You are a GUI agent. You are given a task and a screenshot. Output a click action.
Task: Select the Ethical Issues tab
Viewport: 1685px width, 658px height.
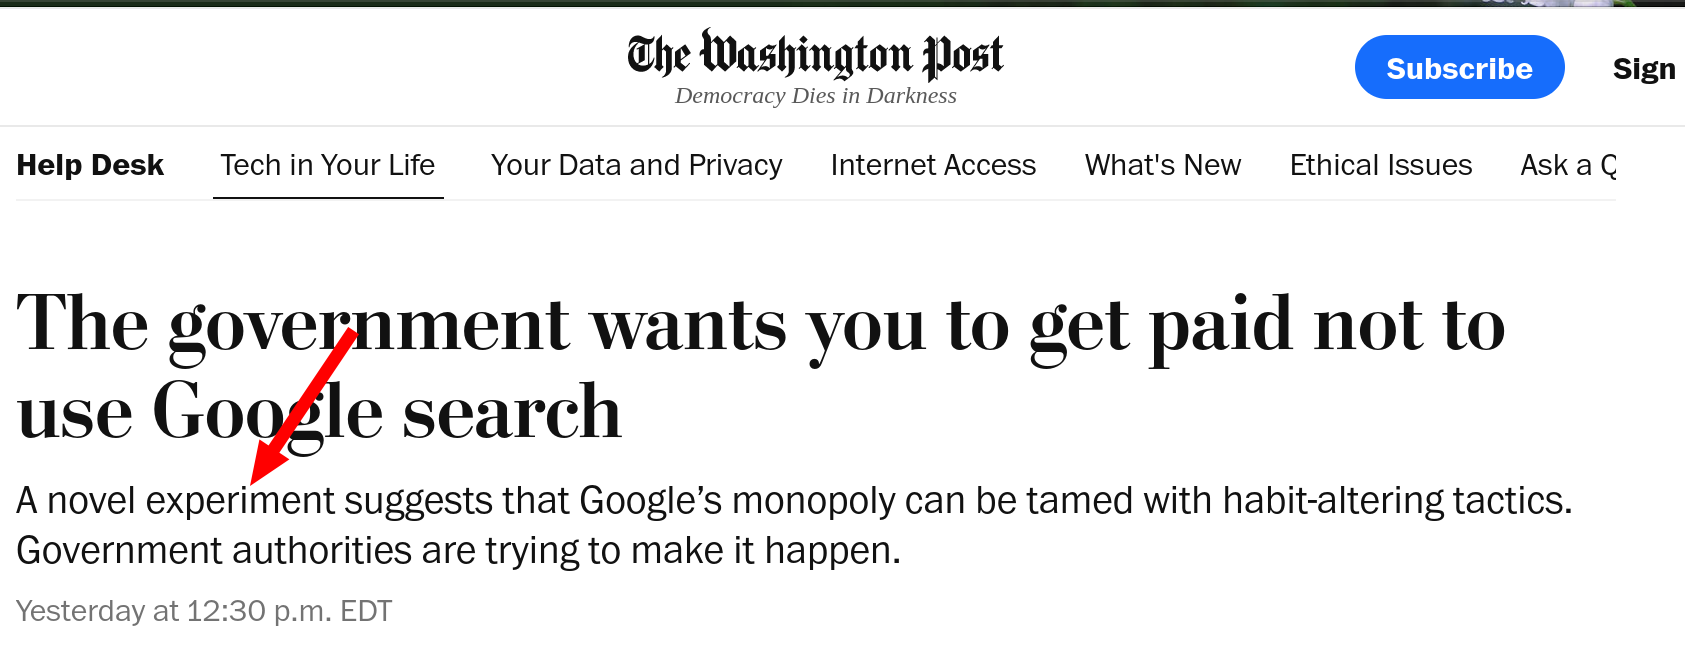tap(1381, 165)
